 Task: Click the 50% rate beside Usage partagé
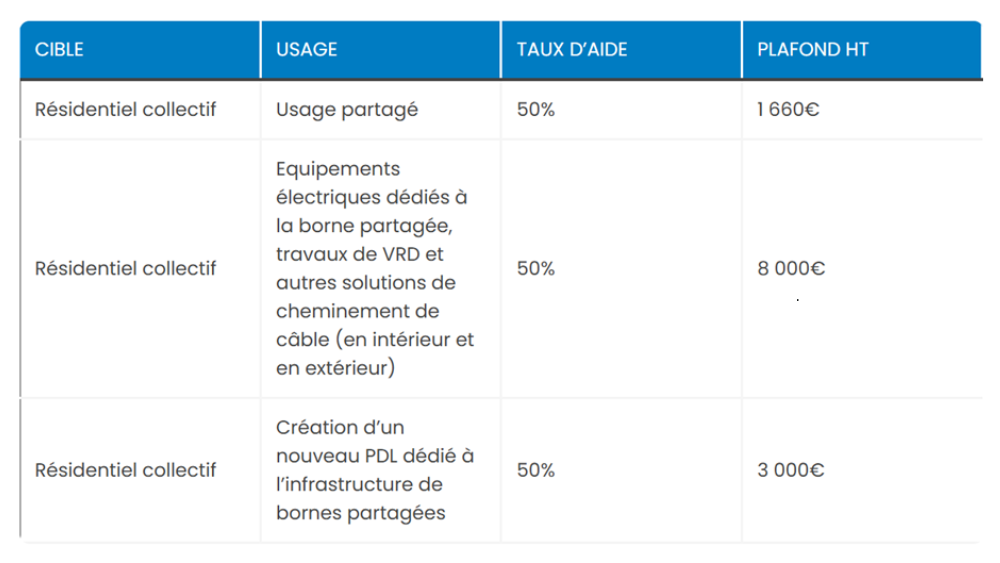pyautogui.click(x=535, y=110)
